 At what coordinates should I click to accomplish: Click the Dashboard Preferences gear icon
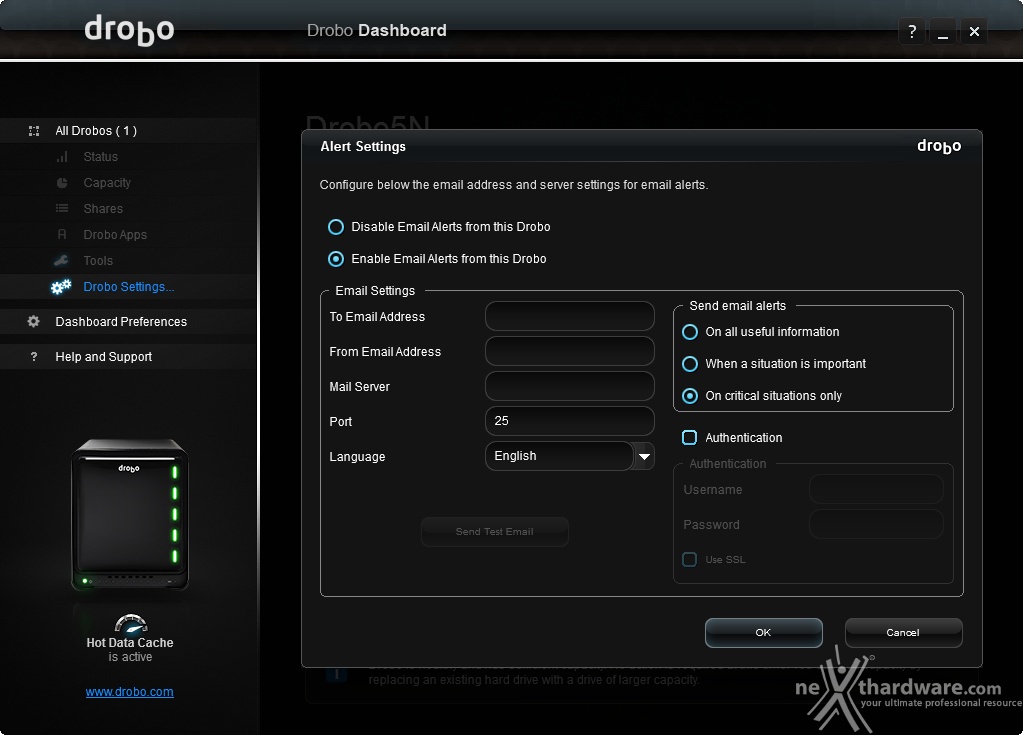33,322
